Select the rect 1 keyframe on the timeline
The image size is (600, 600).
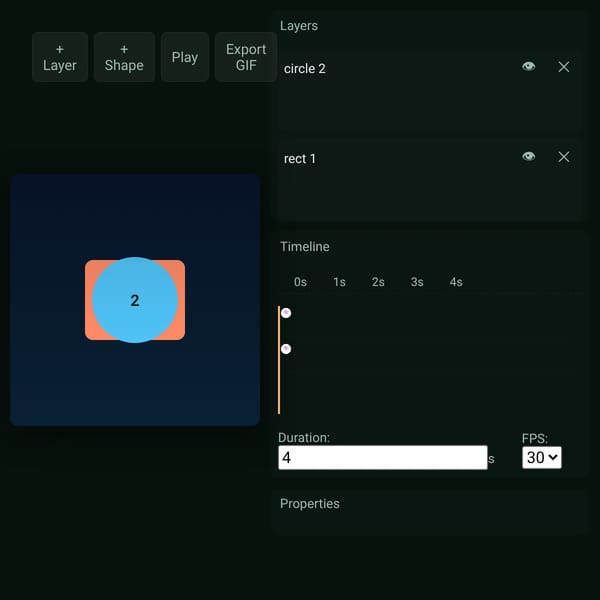click(286, 349)
